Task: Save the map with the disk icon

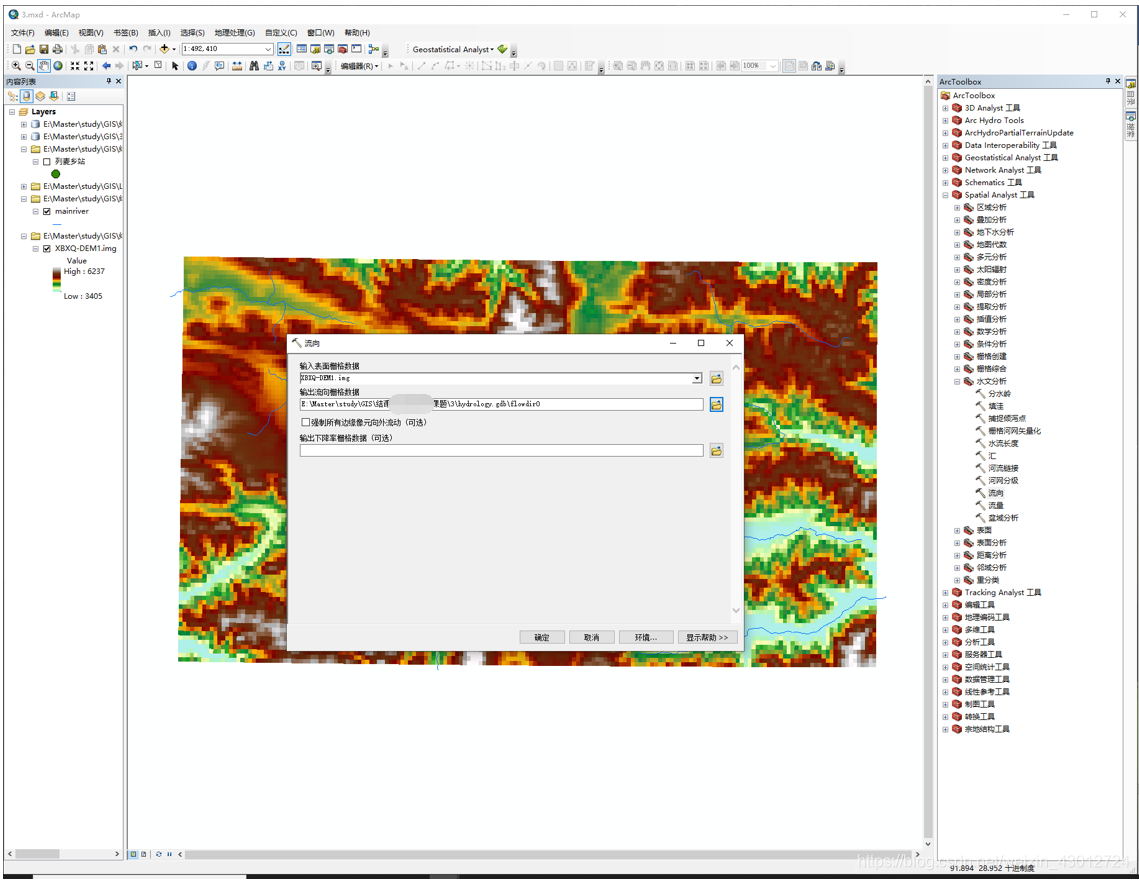Action: (44, 49)
